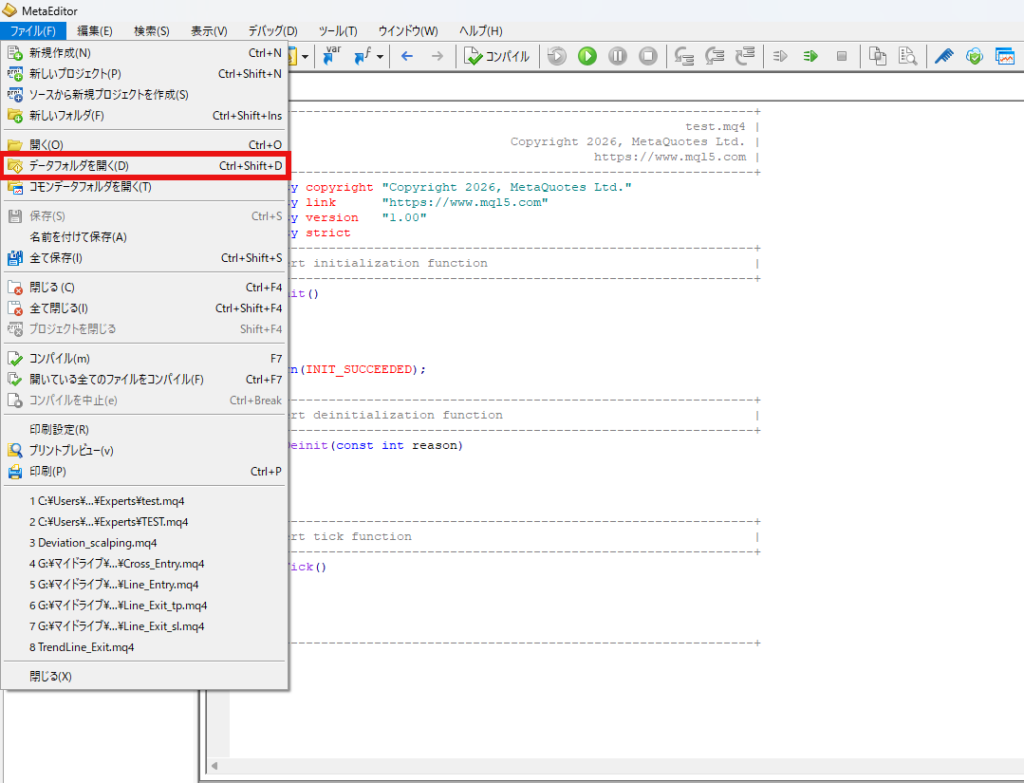Viewport: 1024px width, 783px height.
Task: Choose 開く(O) menu entry
Action: click(144, 145)
